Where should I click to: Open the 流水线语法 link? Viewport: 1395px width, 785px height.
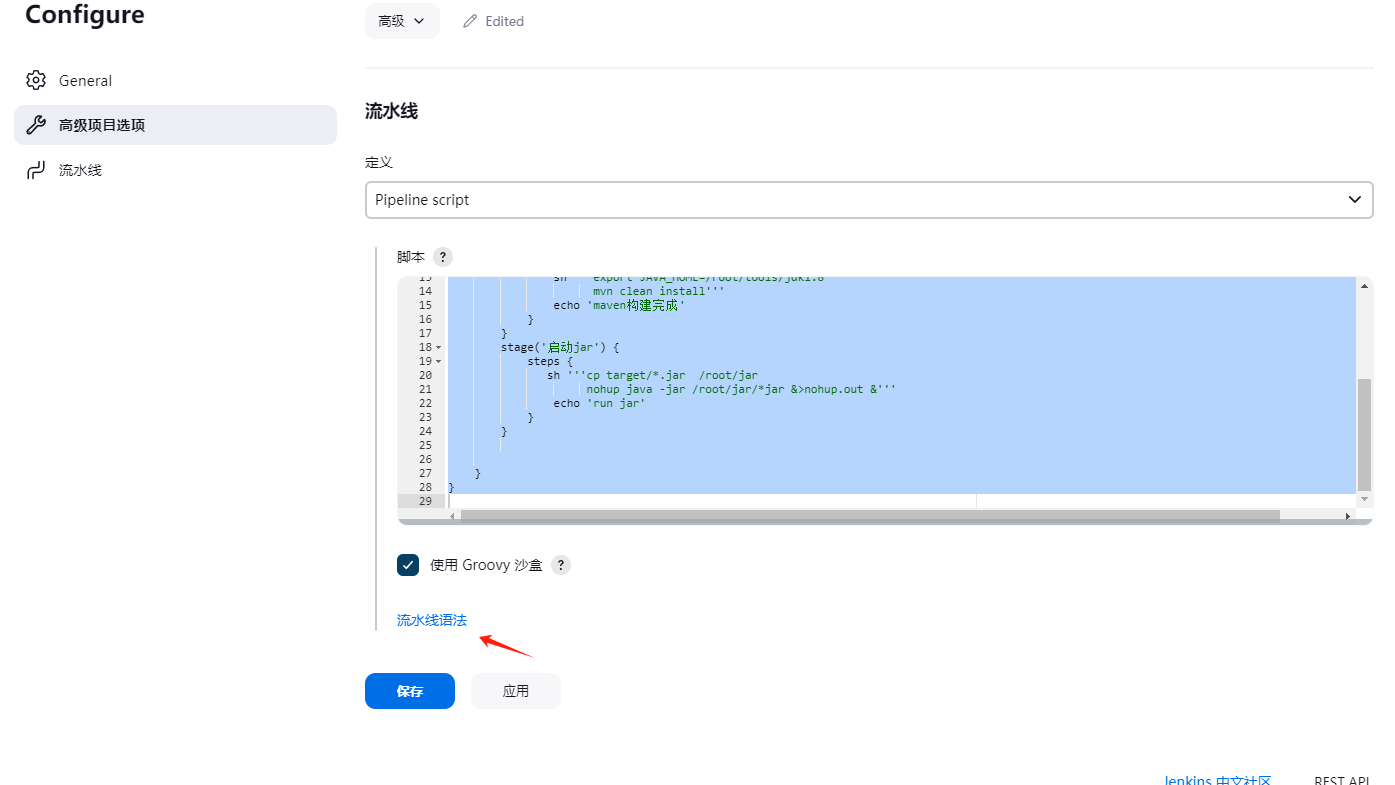(x=432, y=620)
